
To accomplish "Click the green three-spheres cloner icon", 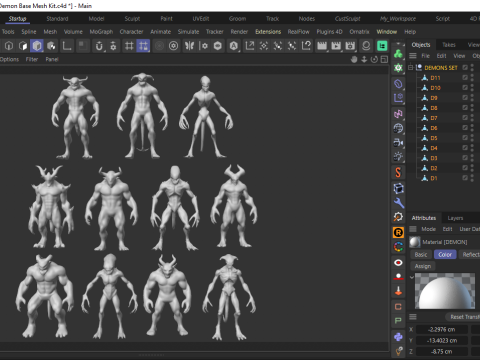I will (398, 54).
